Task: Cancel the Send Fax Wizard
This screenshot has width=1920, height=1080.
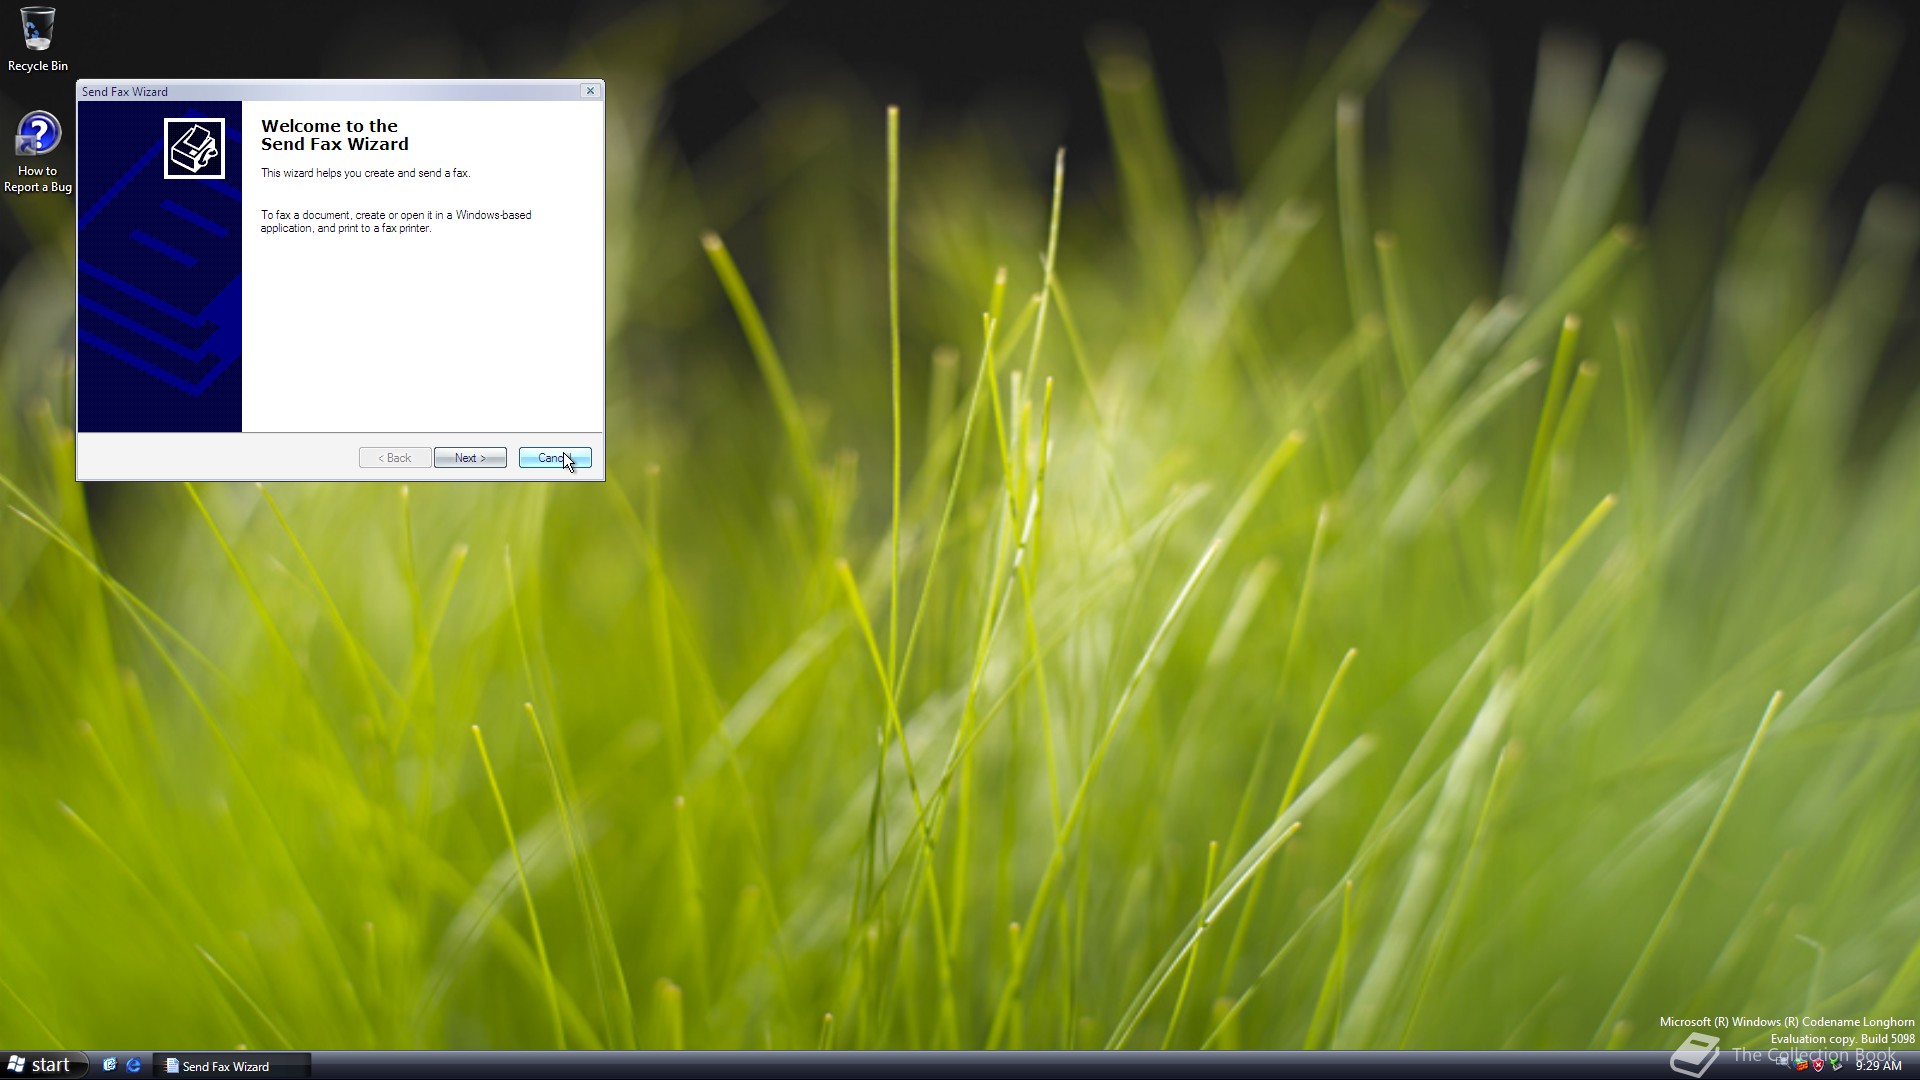Action: click(554, 458)
